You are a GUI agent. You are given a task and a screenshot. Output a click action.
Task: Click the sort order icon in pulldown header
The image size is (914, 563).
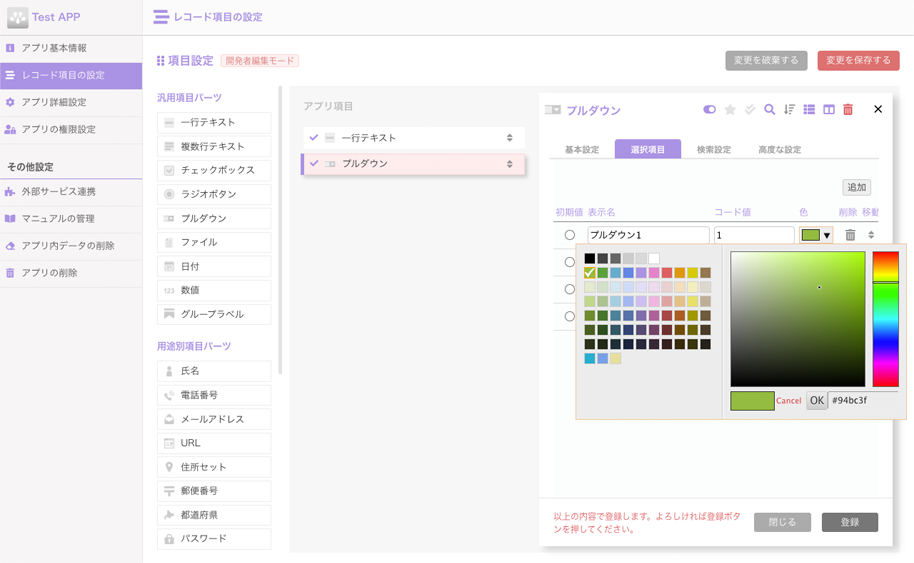(789, 110)
